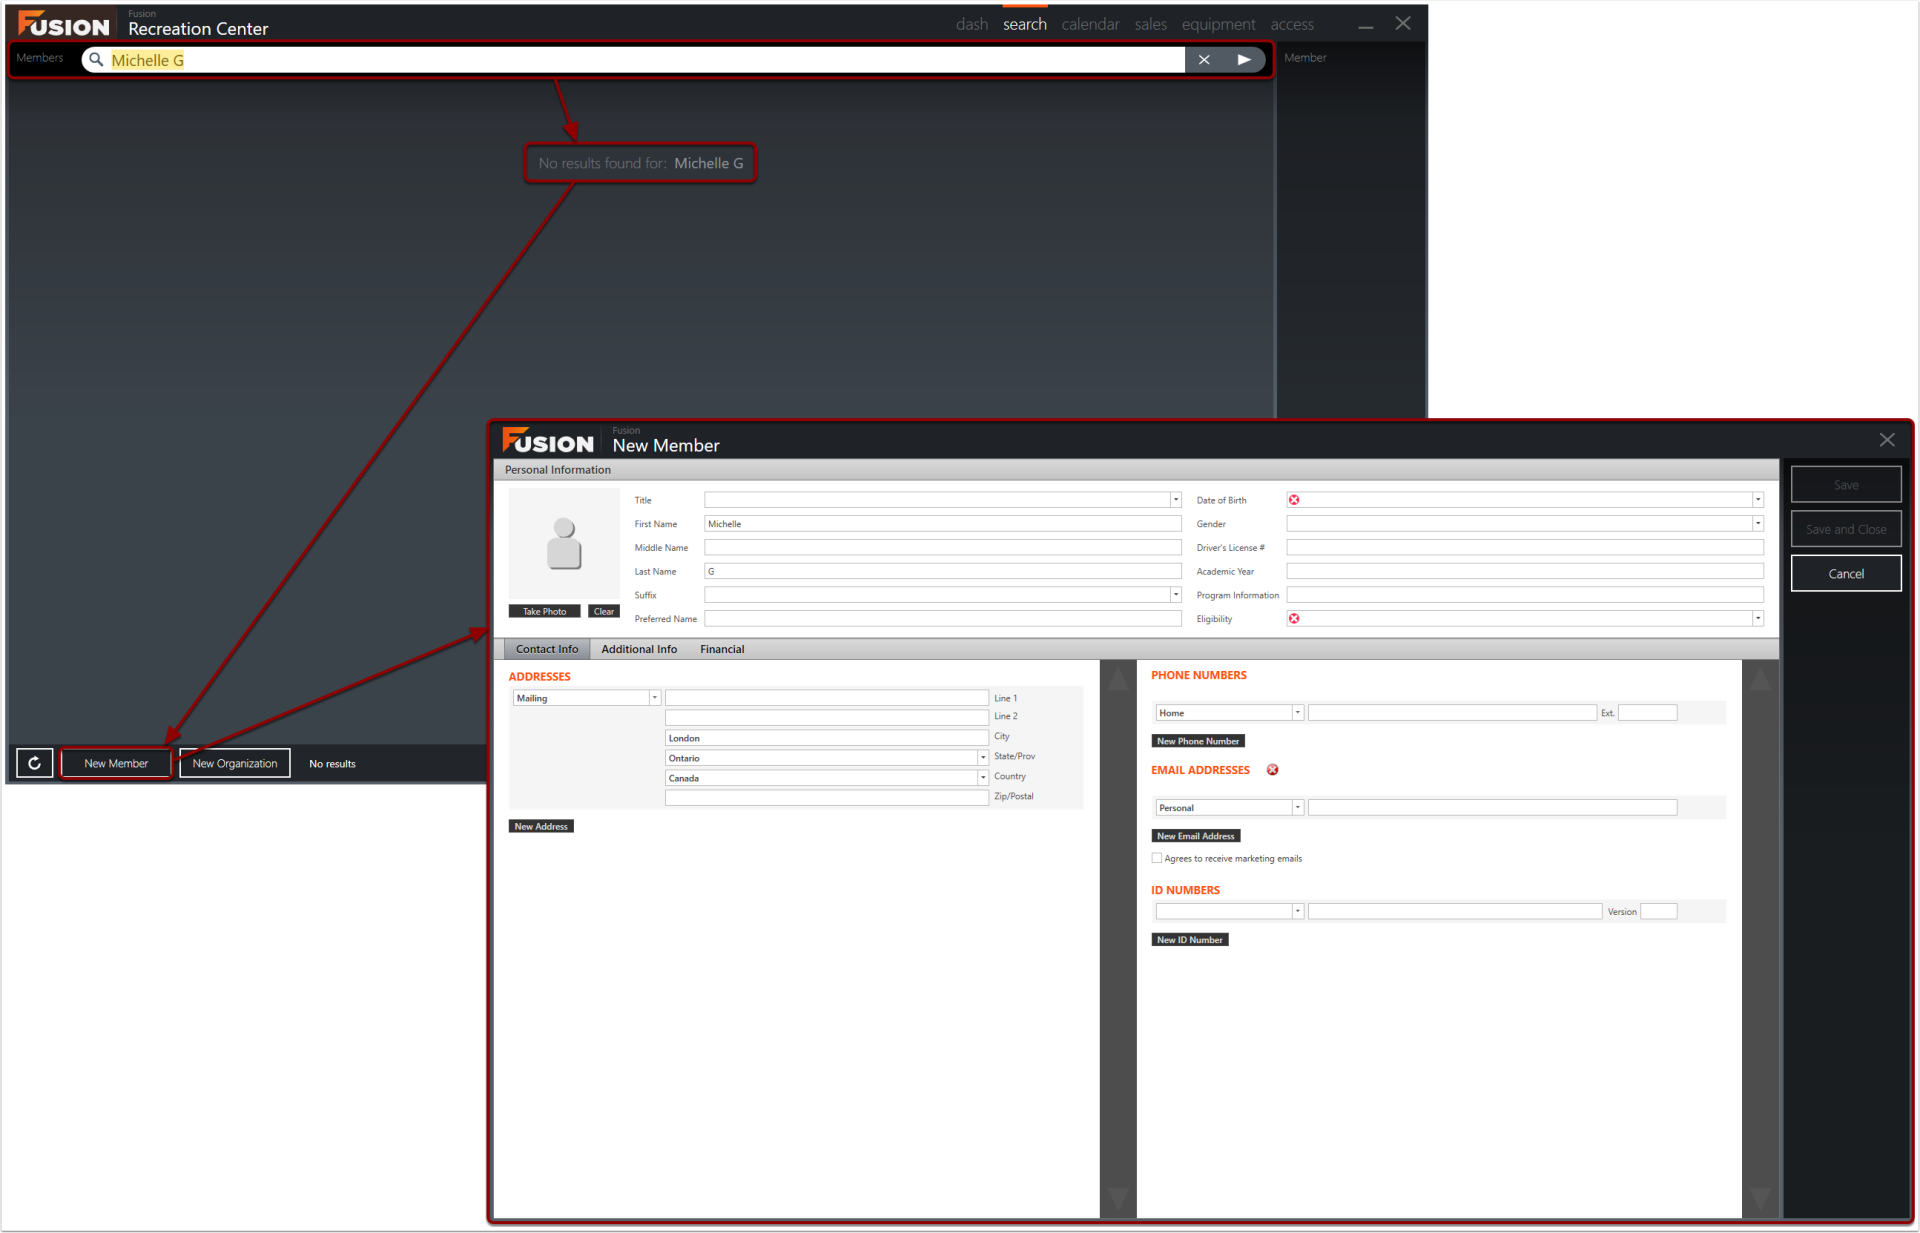Click the red error icon in Eligibility field
This screenshot has width=1920, height=1233.
coord(1294,619)
